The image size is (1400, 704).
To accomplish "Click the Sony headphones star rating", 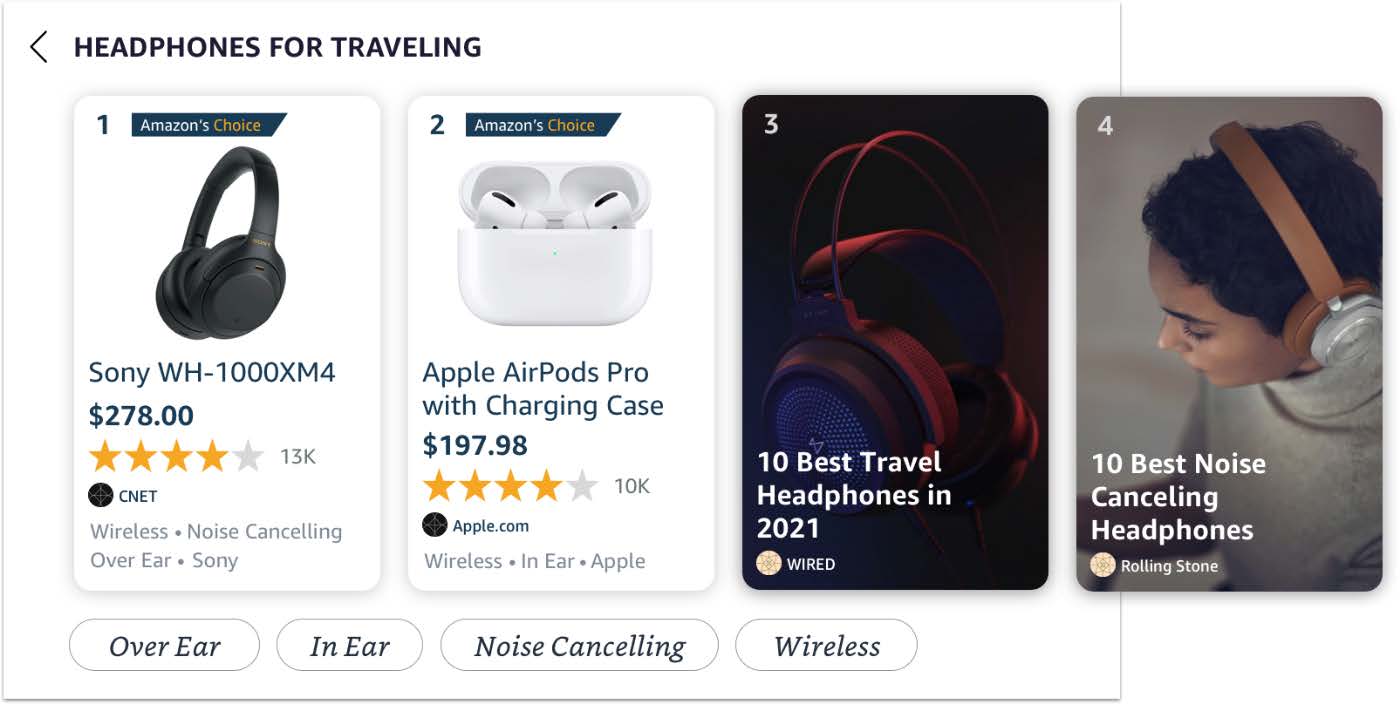I will (x=176, y=457).
